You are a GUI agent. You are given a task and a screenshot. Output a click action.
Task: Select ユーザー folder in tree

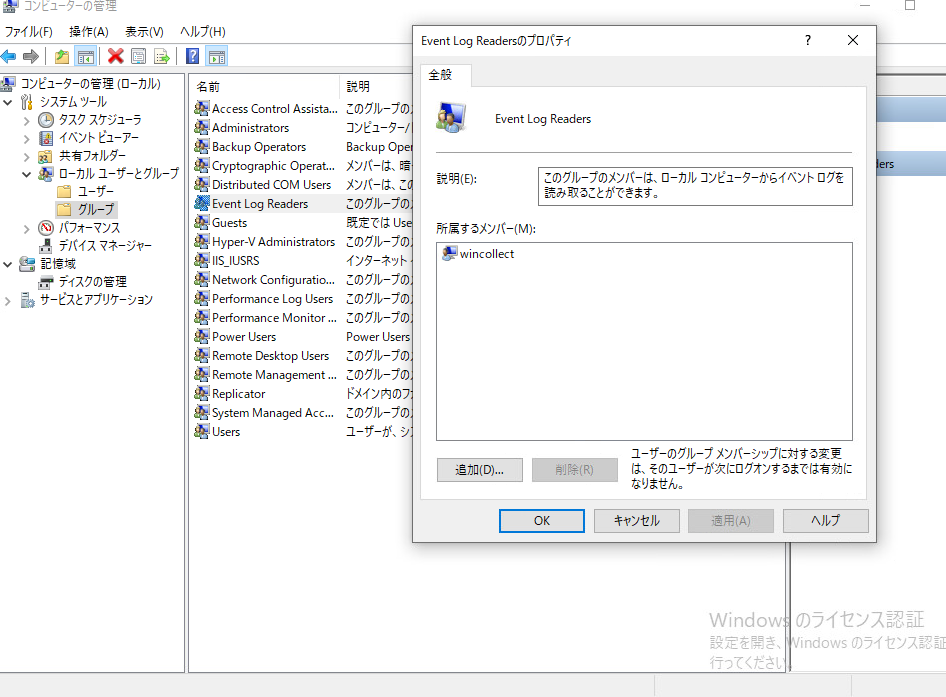(x=86, y=191)
